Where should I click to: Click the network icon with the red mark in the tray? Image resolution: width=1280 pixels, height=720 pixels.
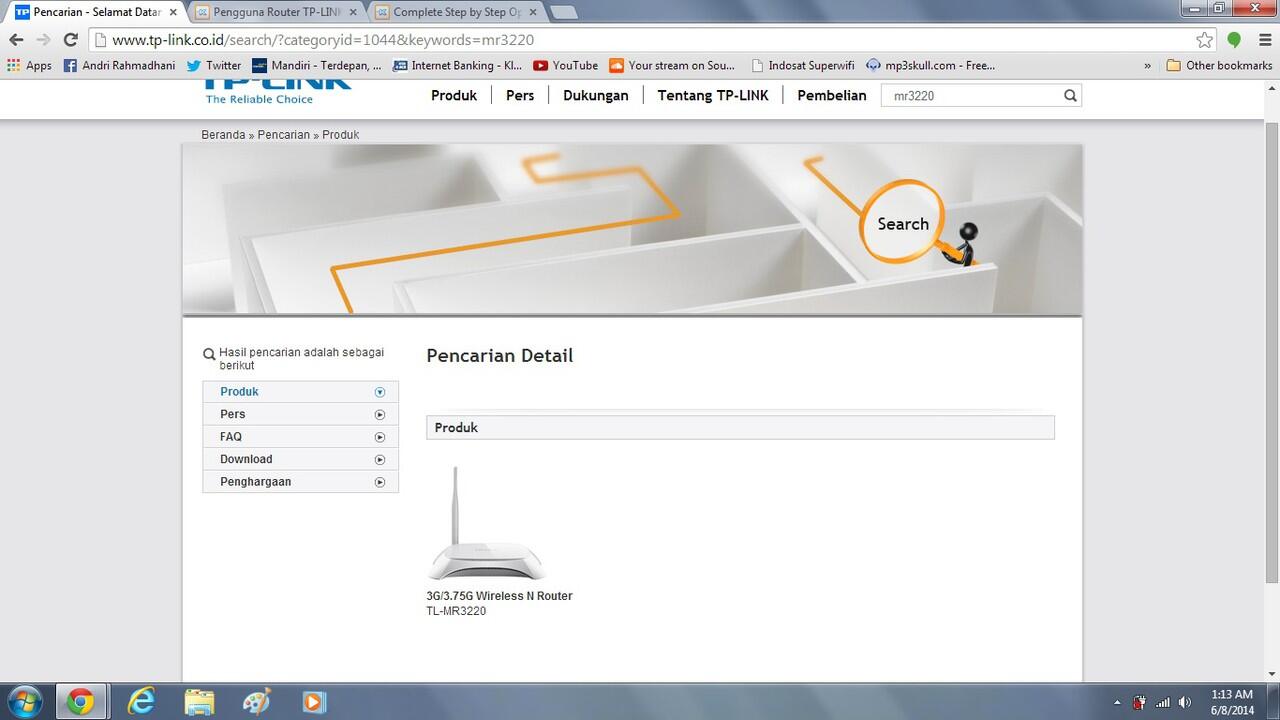(1139, 702)
